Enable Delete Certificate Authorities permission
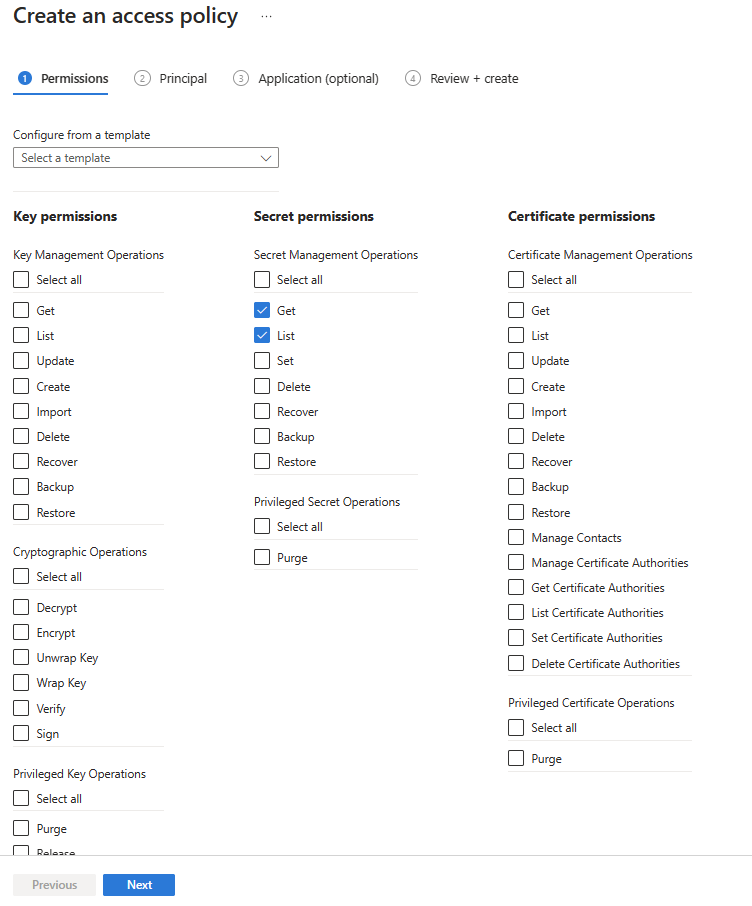This screenshot has height=906, width=752. coord(515,663)
